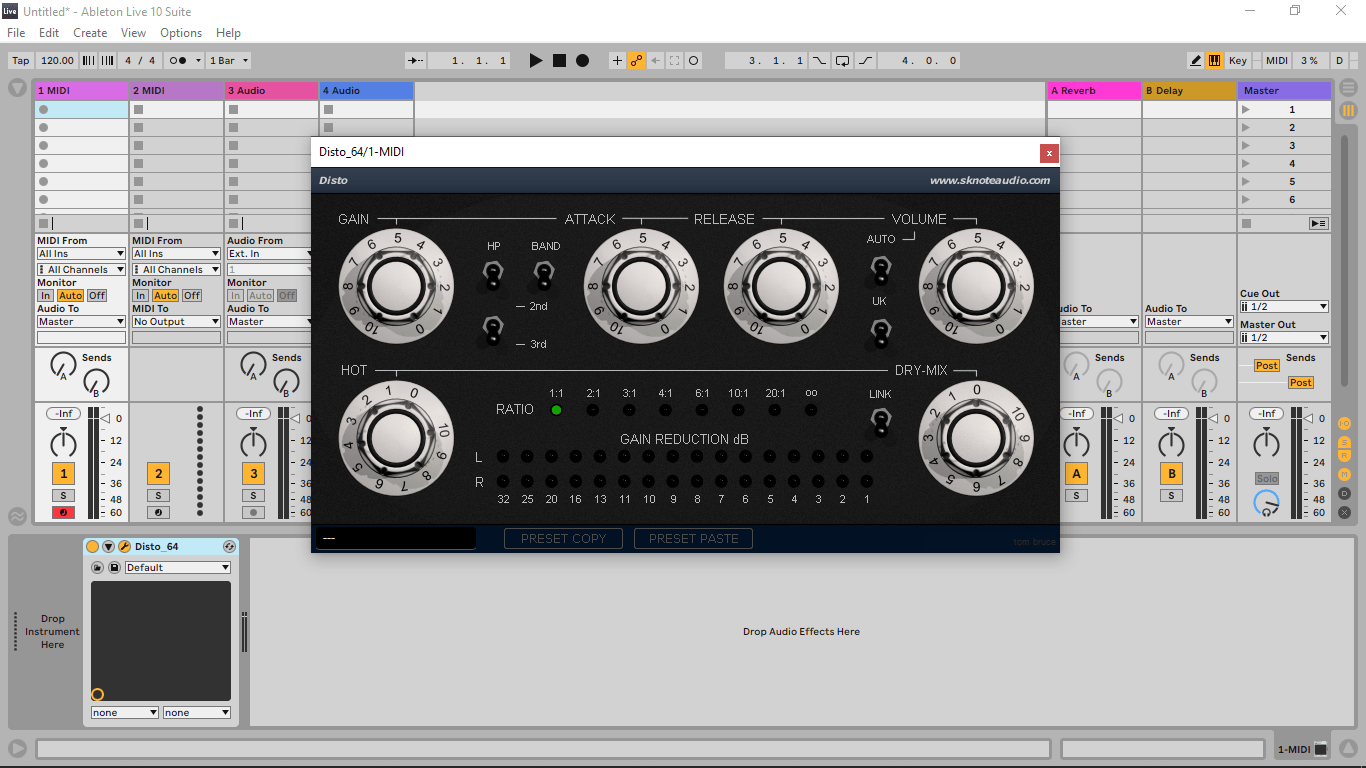Click the PRESET PASTE button
The image size is (1366, 768).
click(x=693, y=539)
